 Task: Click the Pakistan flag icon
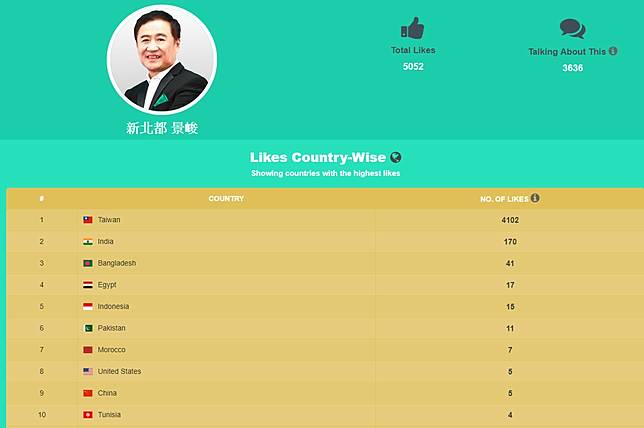pyautogui.click(x=88, y=328)
